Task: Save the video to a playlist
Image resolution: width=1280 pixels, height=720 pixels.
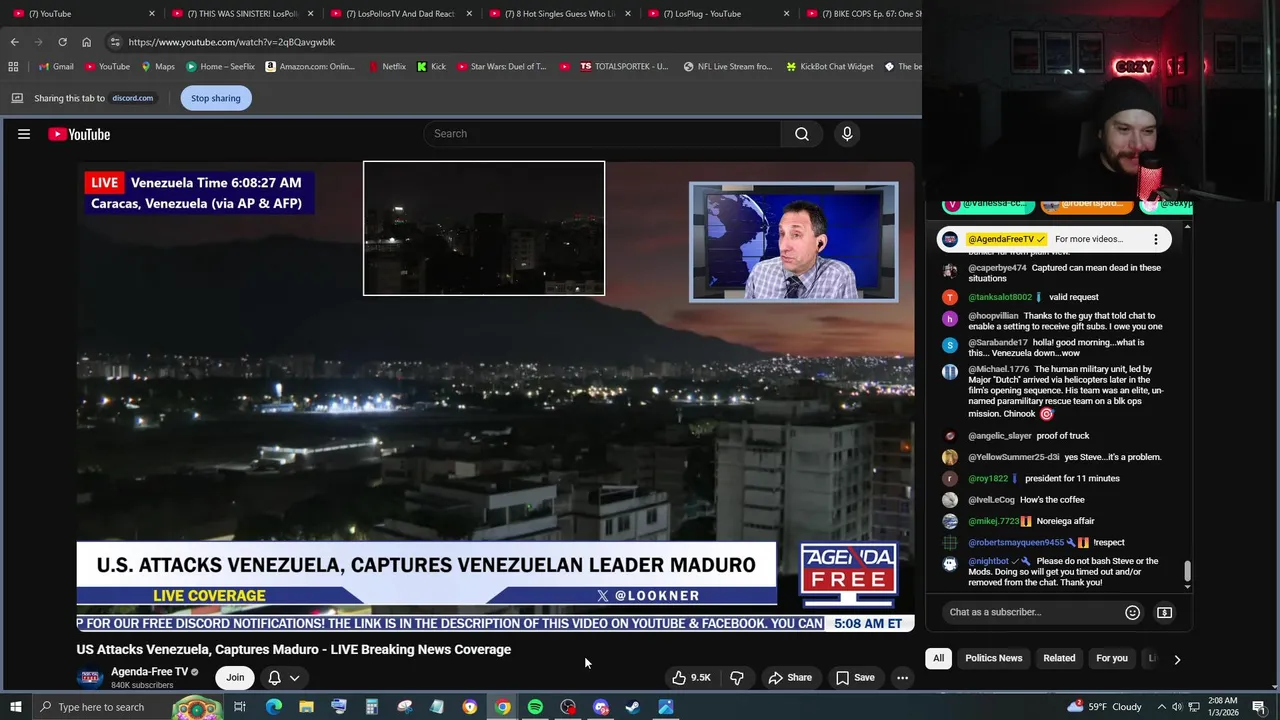Action: pyautogui.click(x=855, y=678)
